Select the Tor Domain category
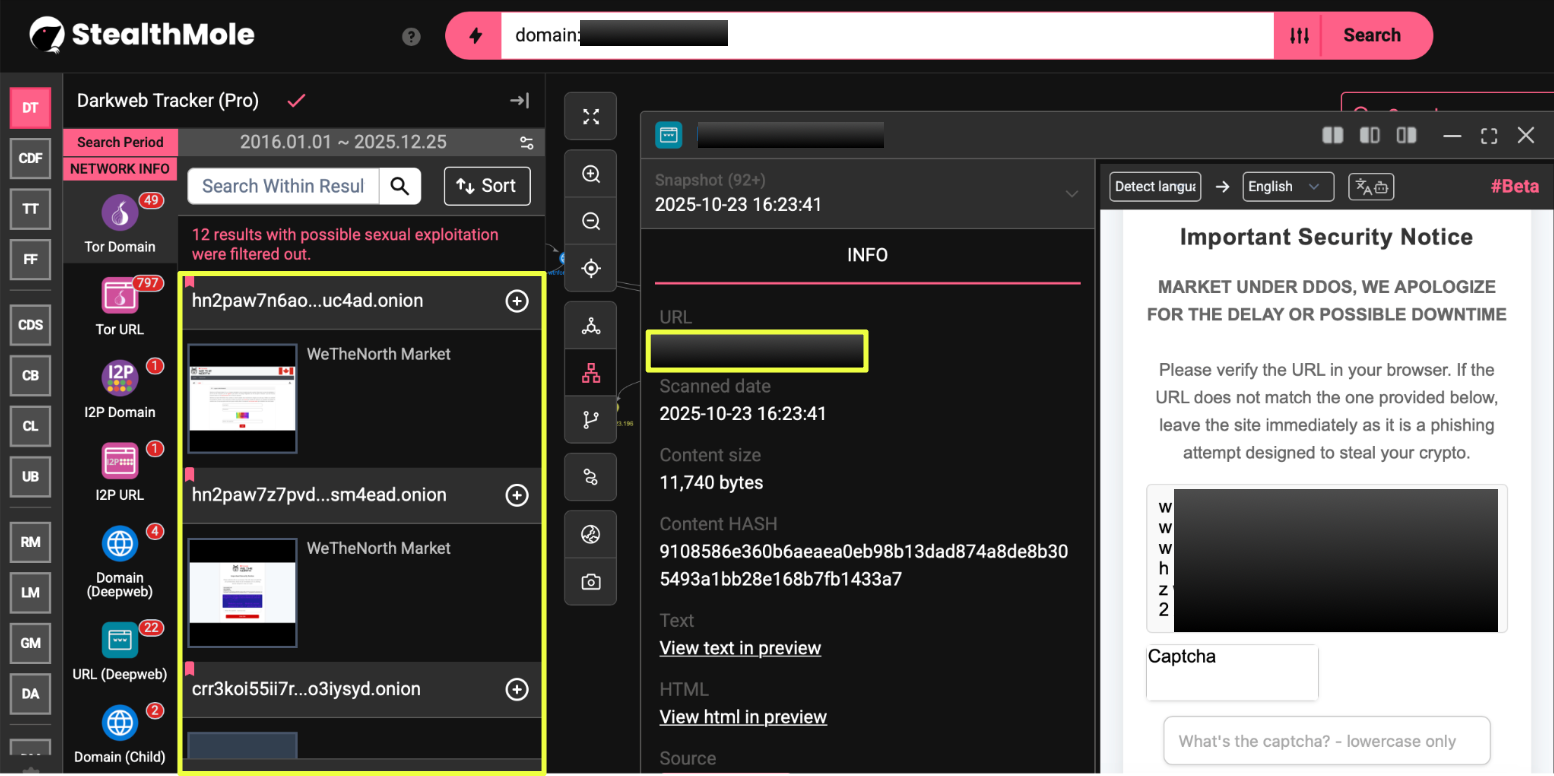 point(120,223)
